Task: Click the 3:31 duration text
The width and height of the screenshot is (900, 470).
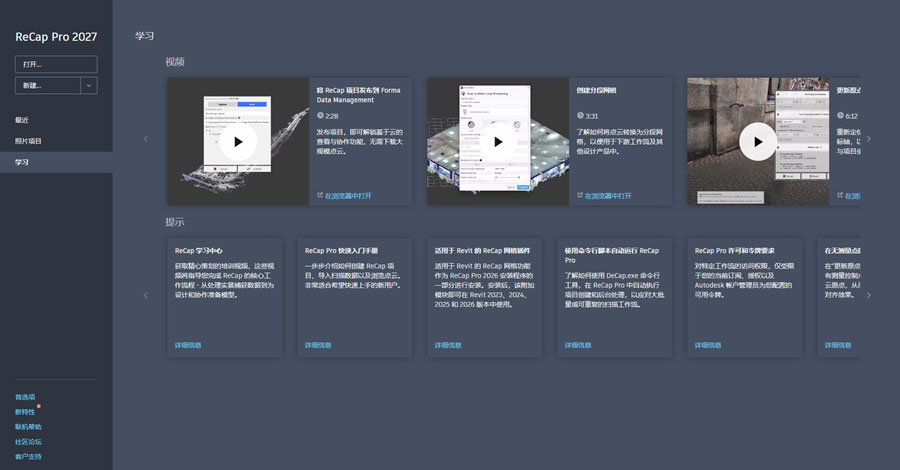Action: [592, 116]
